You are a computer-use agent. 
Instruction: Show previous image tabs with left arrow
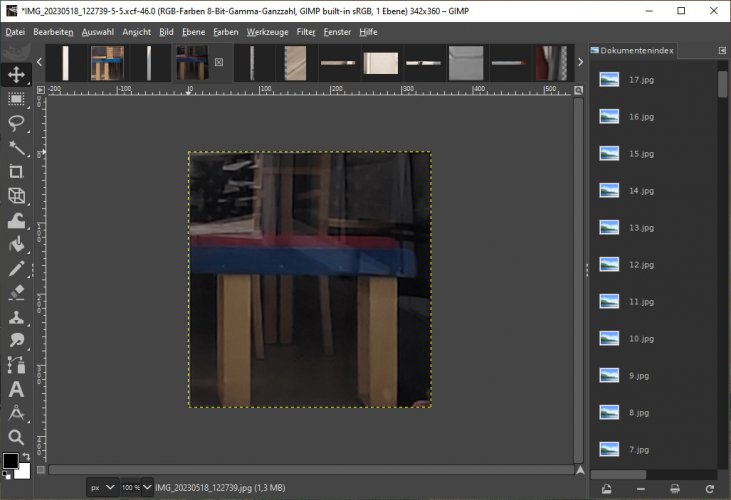tap(39, 62)
